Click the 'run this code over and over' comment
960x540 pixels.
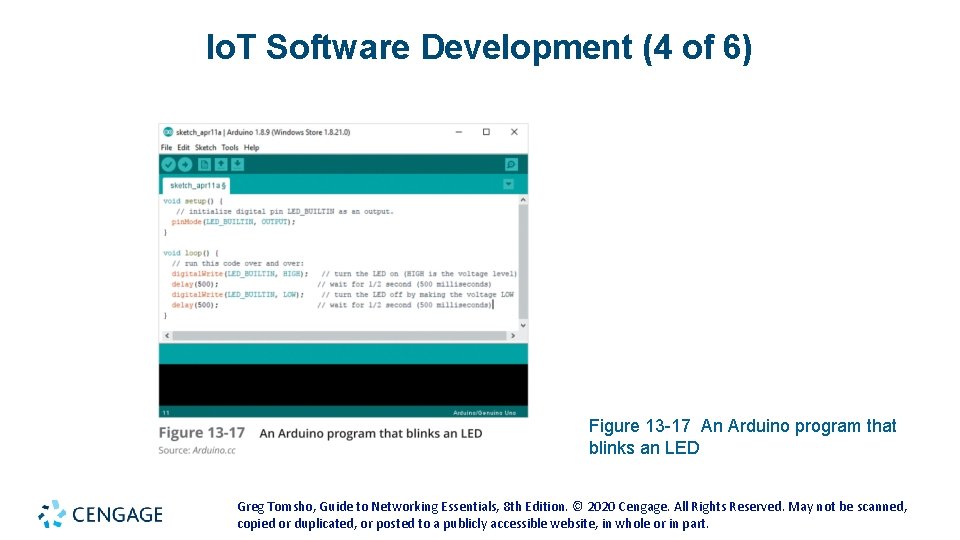click(238, 263)
